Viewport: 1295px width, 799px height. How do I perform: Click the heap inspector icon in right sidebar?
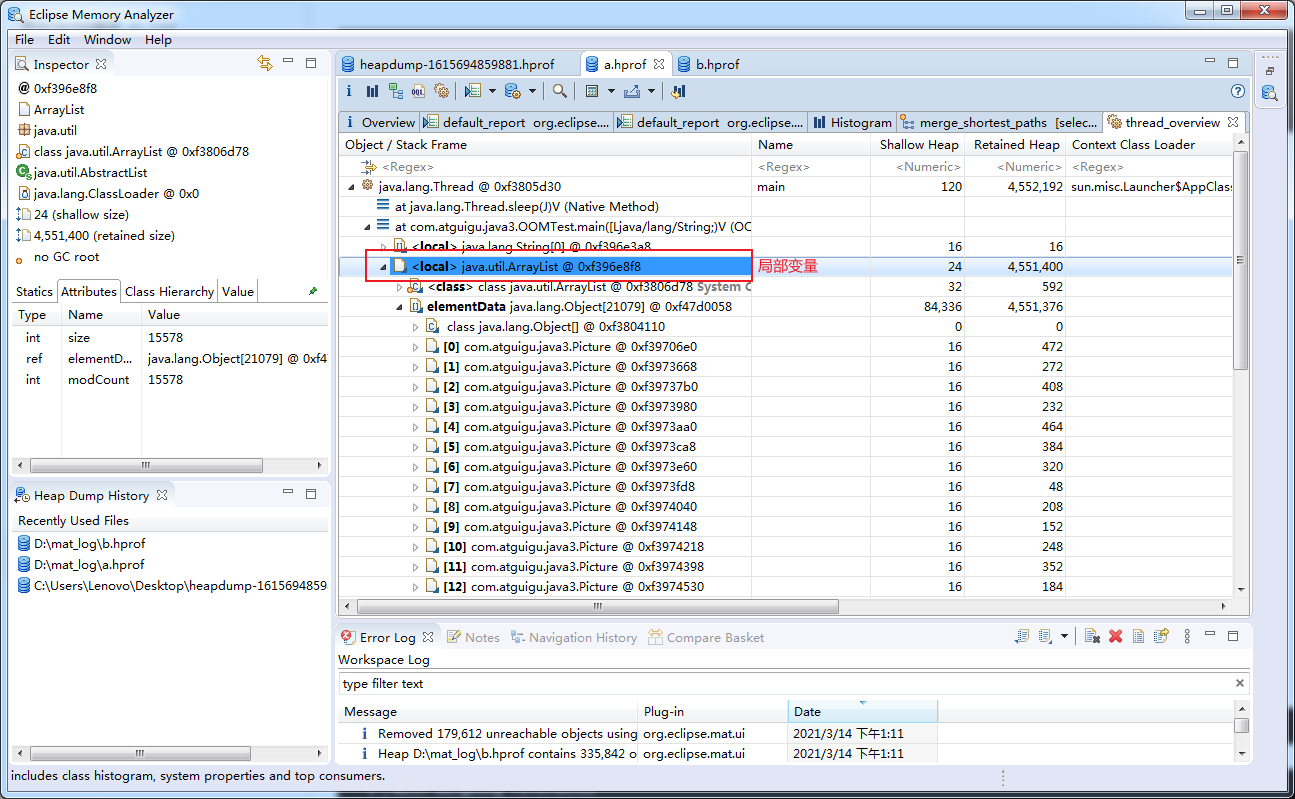[x=1270, y=93]
